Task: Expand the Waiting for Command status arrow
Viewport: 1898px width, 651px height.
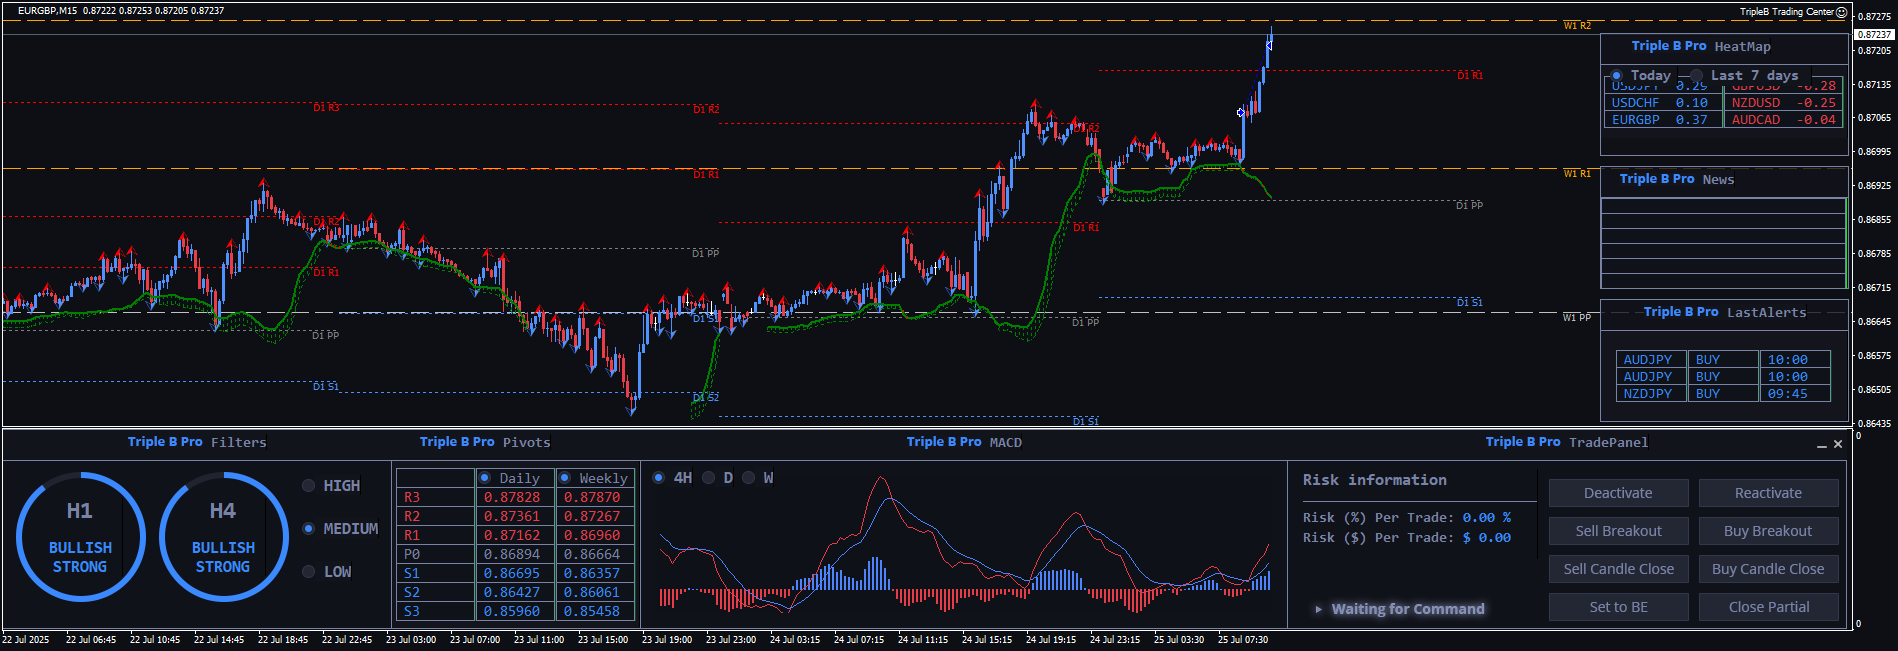Action: 1319,609
